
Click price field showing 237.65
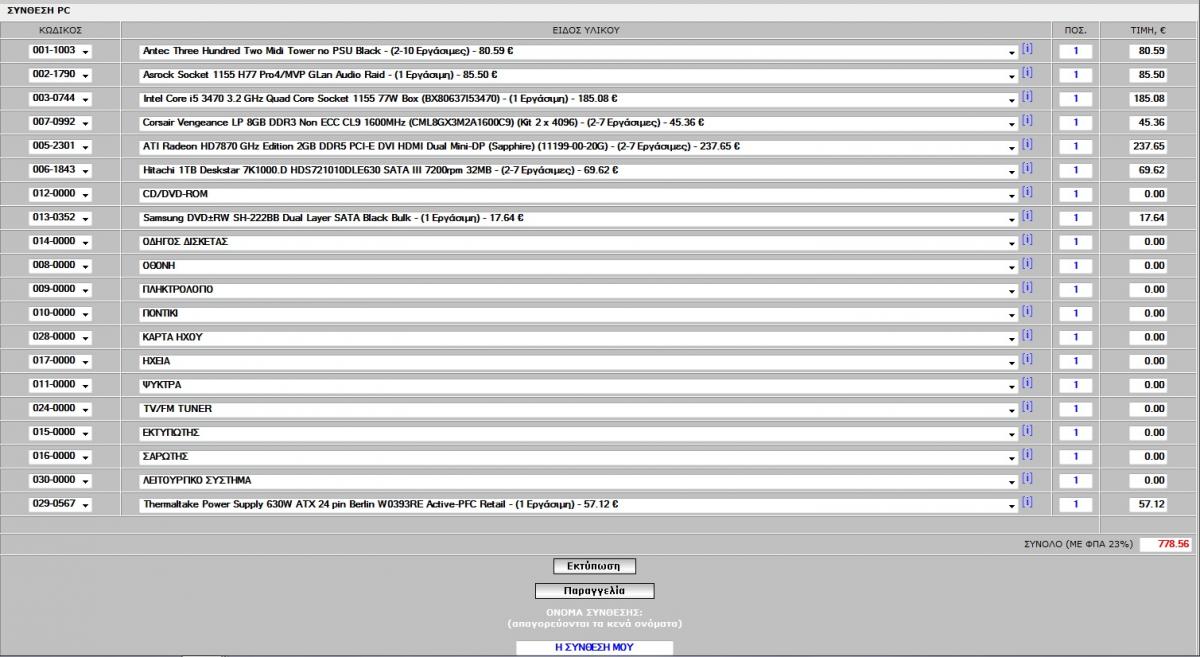(1147, 147)
